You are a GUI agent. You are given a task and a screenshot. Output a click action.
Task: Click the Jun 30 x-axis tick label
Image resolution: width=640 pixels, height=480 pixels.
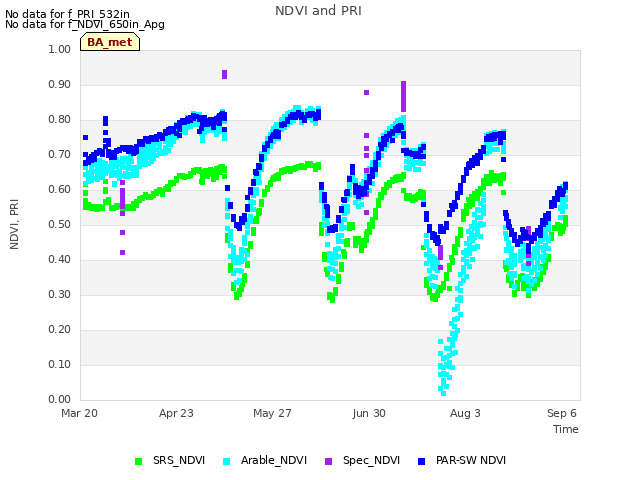coord(369,413)
